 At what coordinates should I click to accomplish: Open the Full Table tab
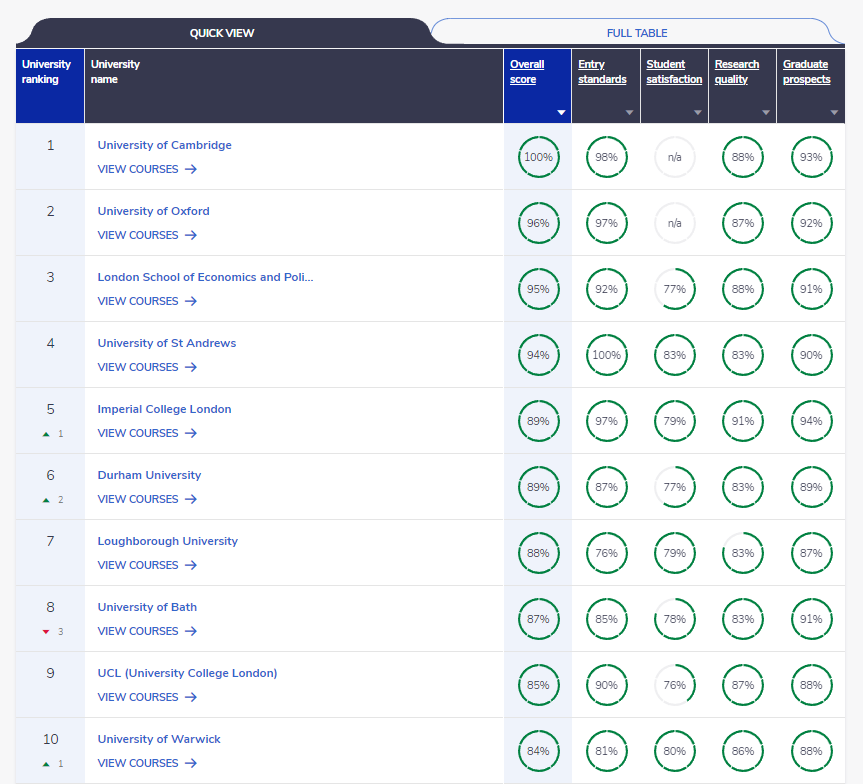(x=637, y=33)
